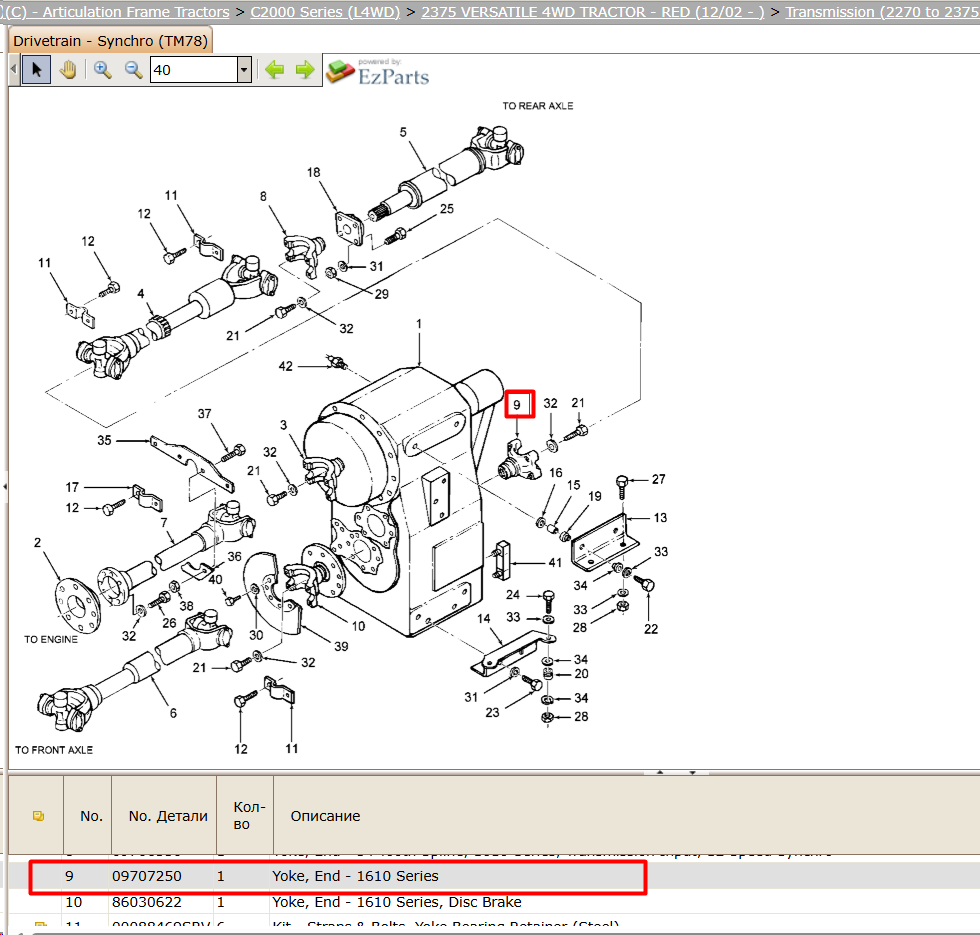Click the notes icon in table header
This screenshot has height=935, width=980.
point(38,816)
